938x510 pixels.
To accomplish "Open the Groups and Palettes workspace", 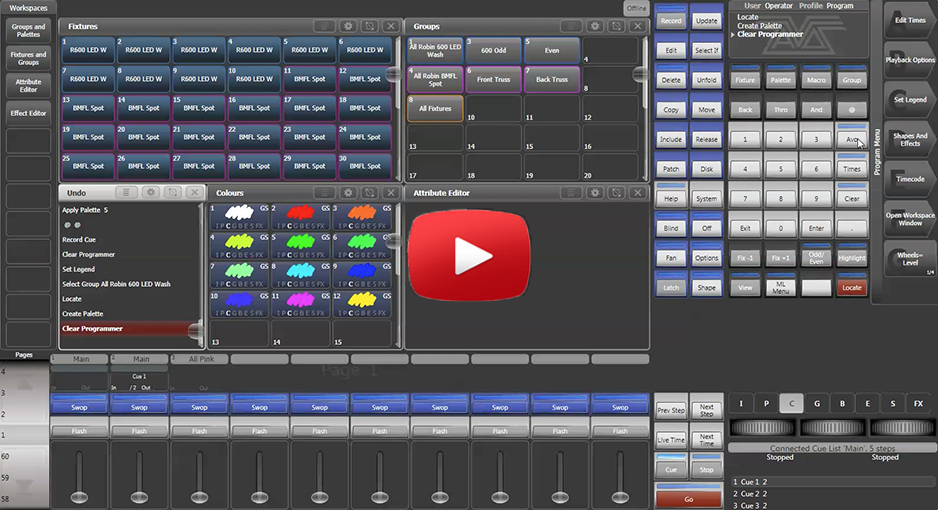I will 28,31.
